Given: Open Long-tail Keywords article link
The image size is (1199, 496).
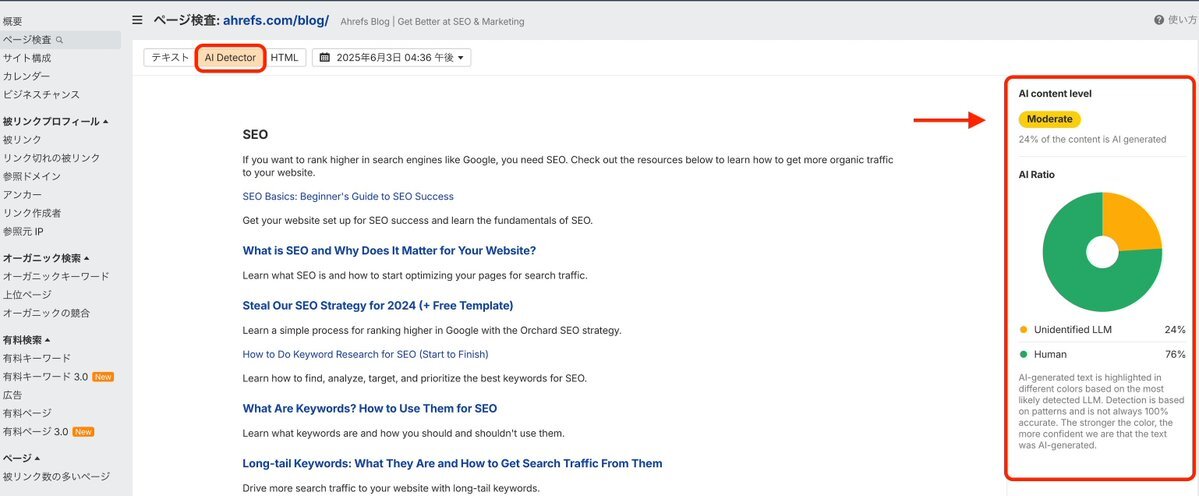Looking at the screenshot, I should [453, 463].
